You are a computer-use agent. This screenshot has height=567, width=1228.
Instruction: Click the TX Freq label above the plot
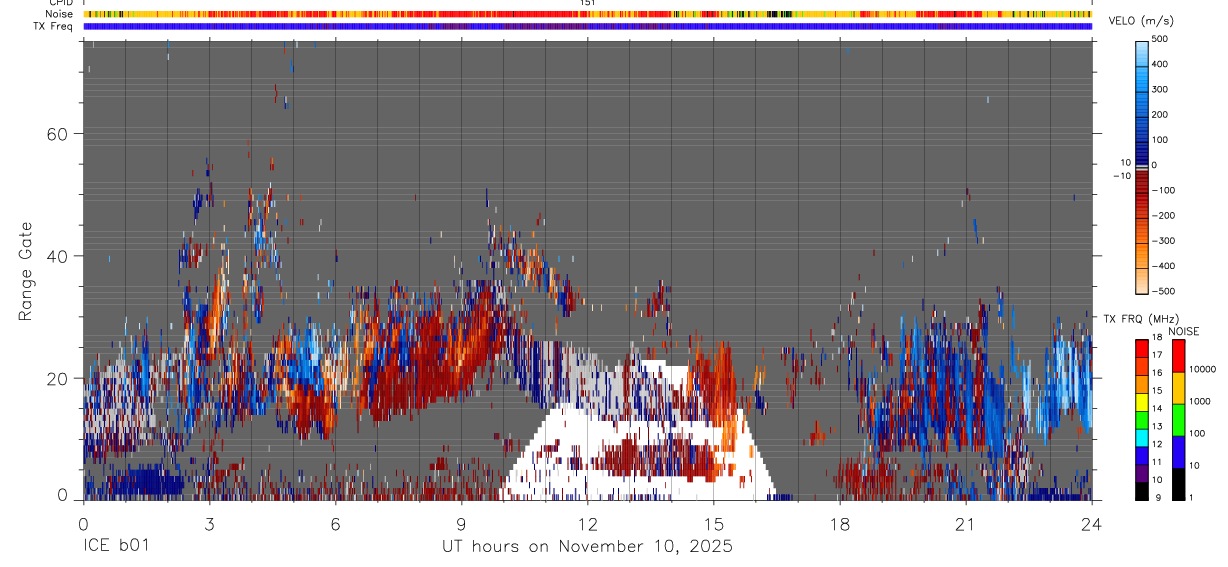coord(54,25)
